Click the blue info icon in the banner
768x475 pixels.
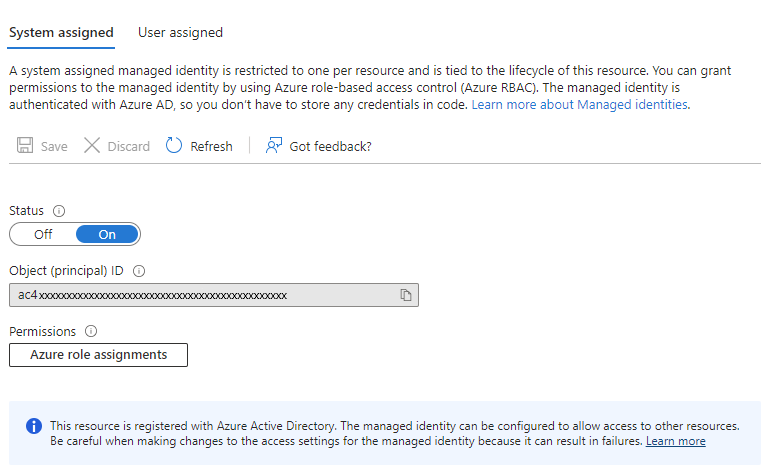(x=33, y=426)
